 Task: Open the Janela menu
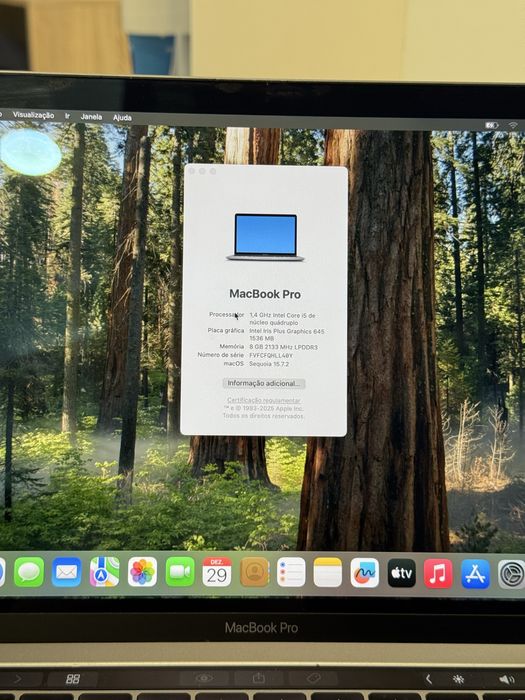click(91, 117)
